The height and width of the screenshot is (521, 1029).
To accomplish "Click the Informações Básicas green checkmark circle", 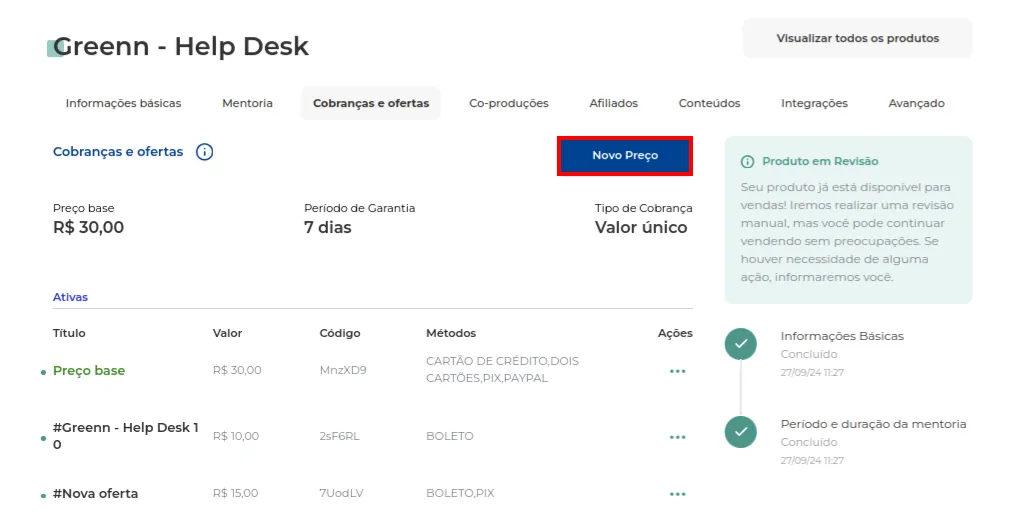I will pos(741,344).
